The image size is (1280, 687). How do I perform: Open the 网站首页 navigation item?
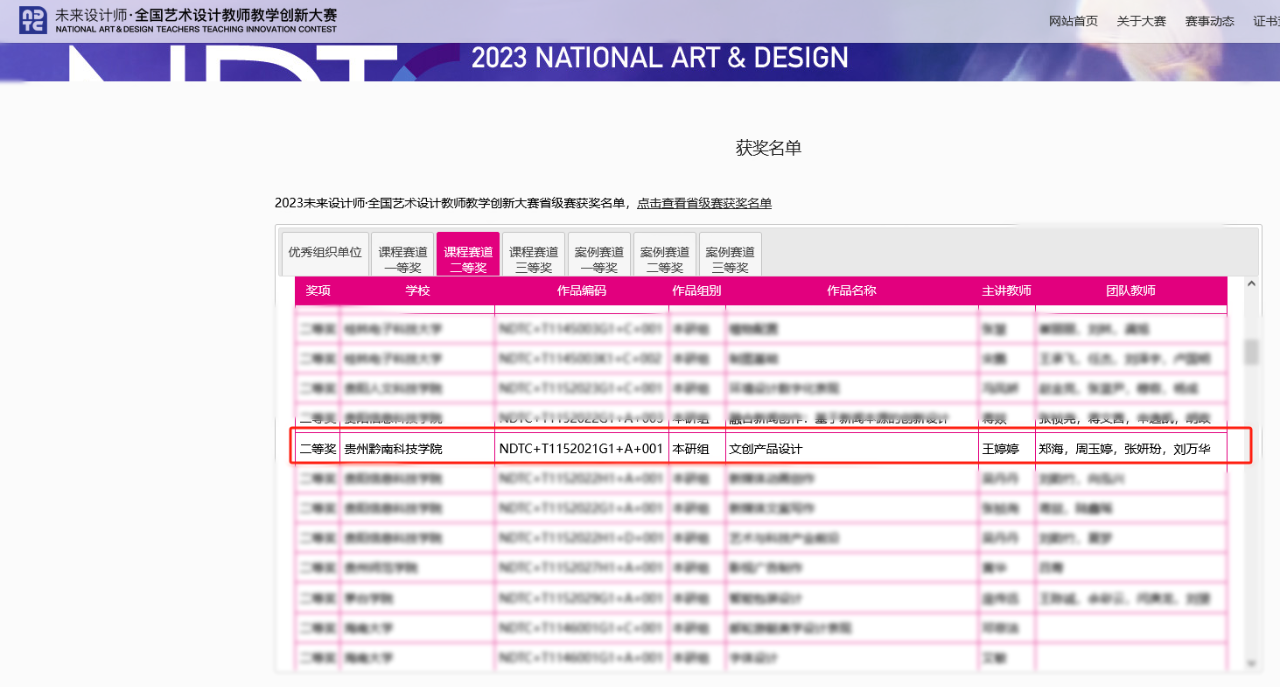click(x=1073, y=21)
